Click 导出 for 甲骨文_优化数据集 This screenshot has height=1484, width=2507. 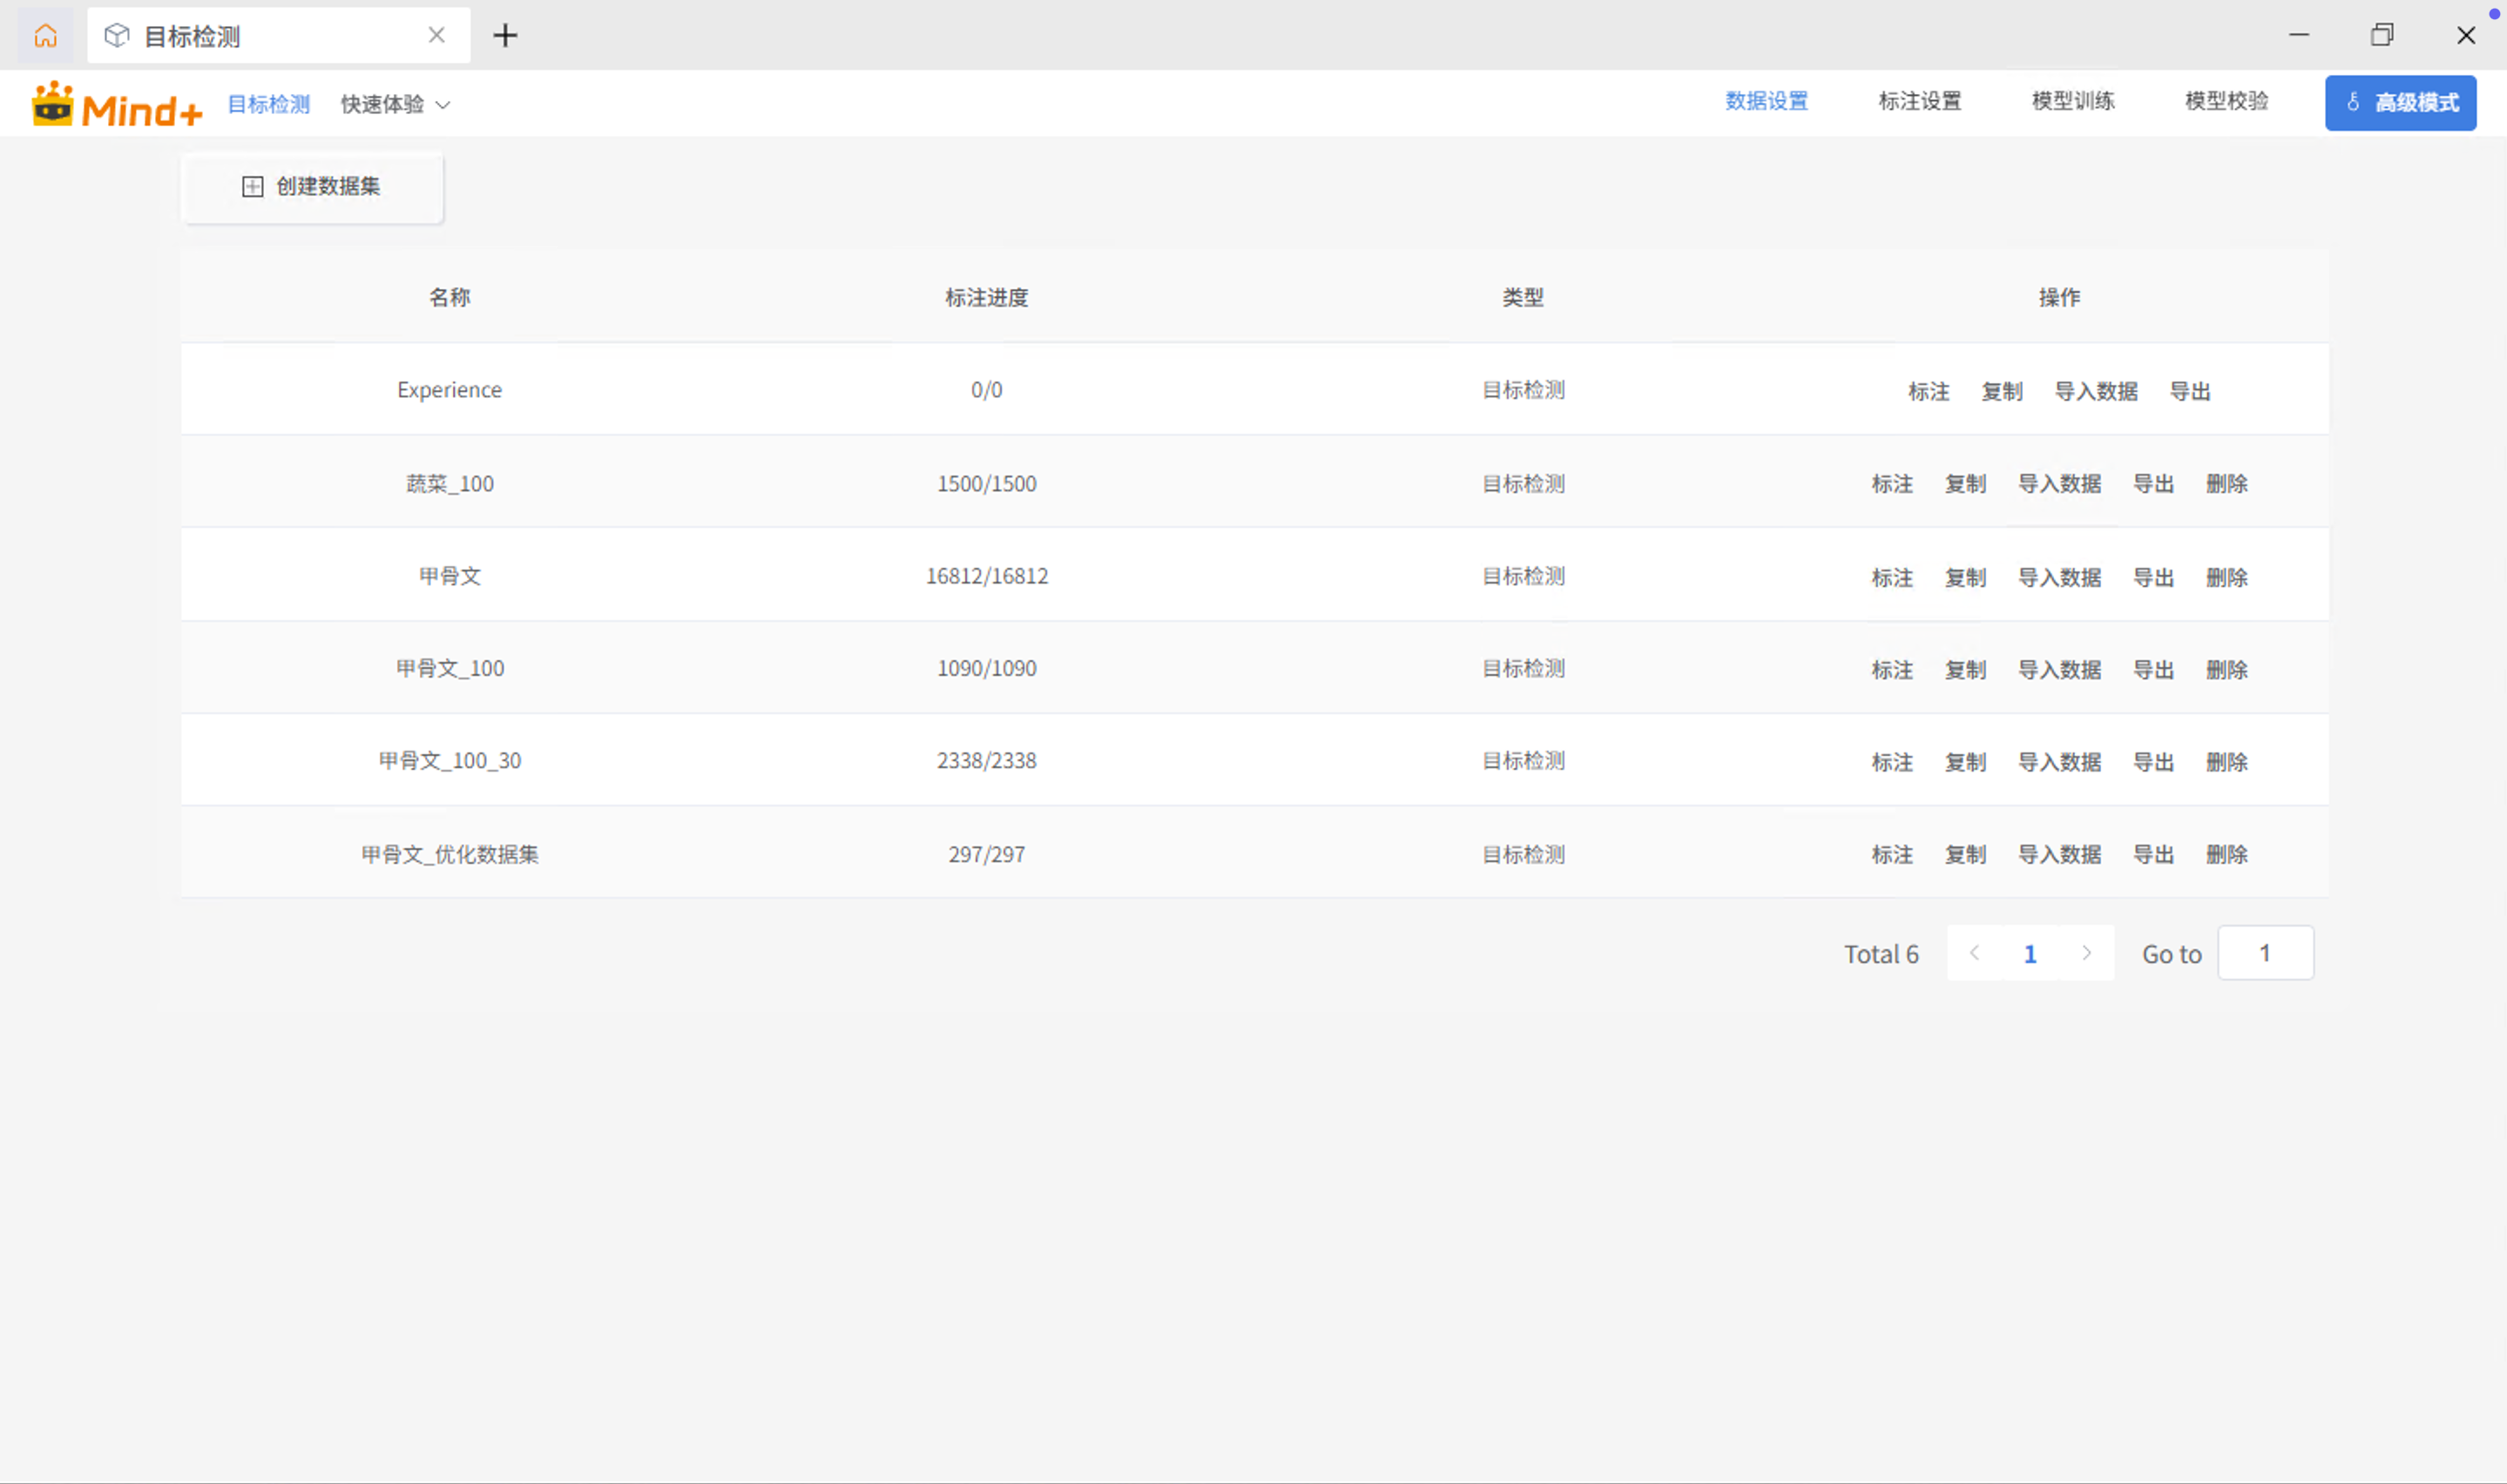click(x=2153, y=855)
